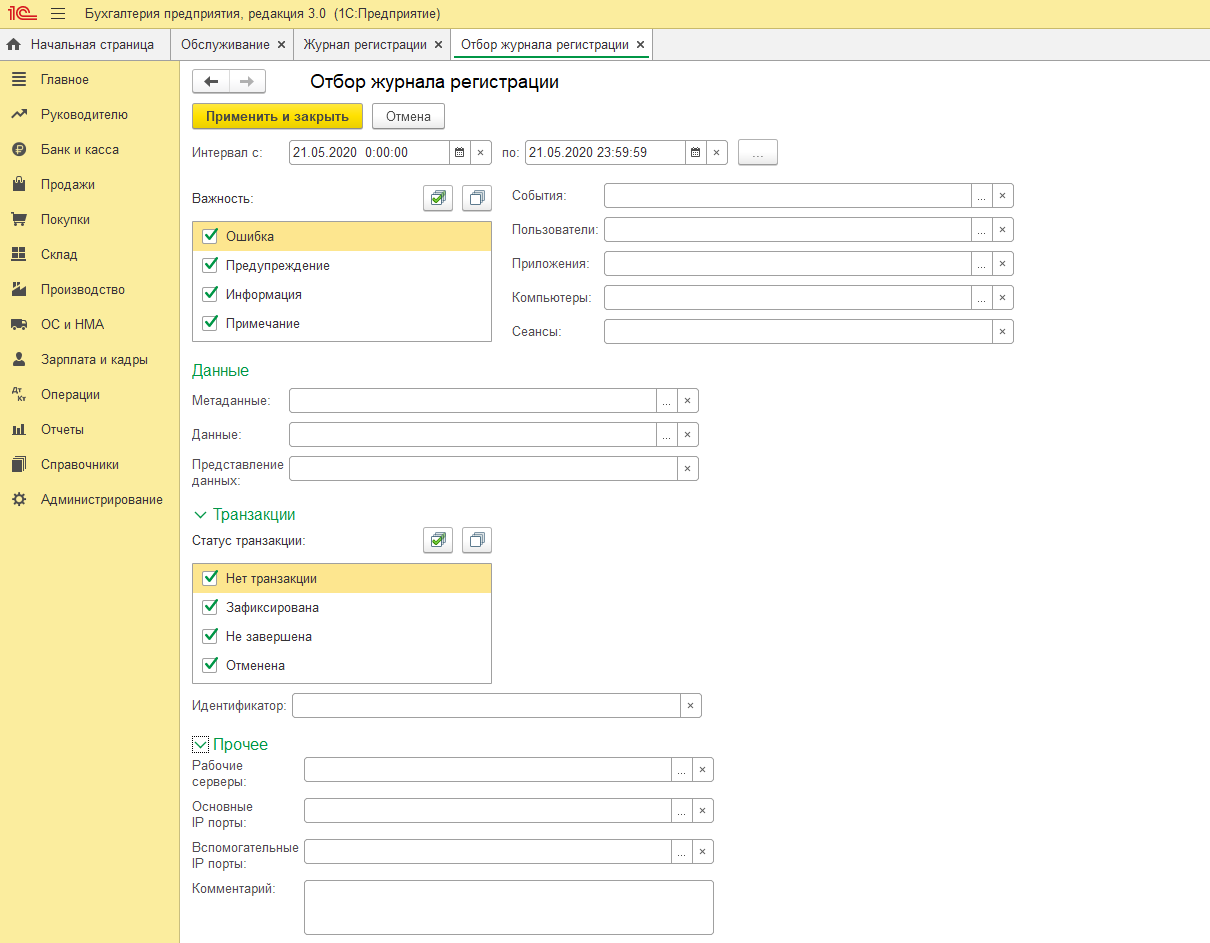Image resolution: width=1210 pixels, height=943 pixels.
Task: Collapse the Транзакции section
Action: (200, 515)
